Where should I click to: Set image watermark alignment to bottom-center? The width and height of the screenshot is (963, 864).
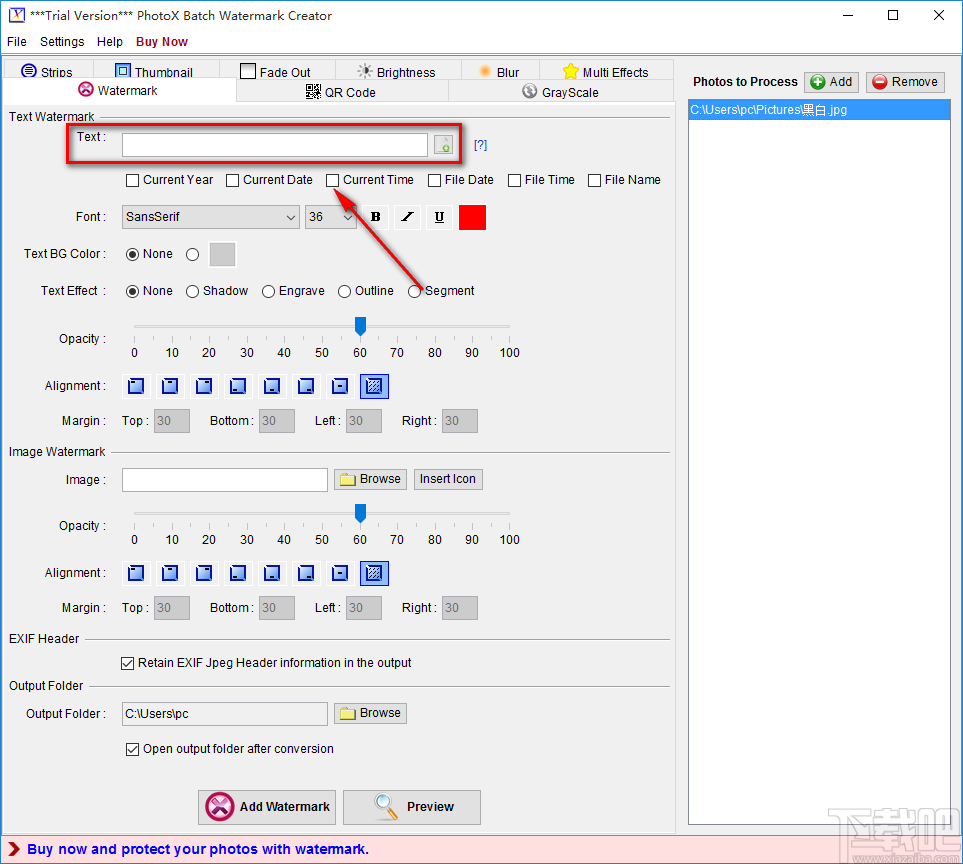point(272,573)
